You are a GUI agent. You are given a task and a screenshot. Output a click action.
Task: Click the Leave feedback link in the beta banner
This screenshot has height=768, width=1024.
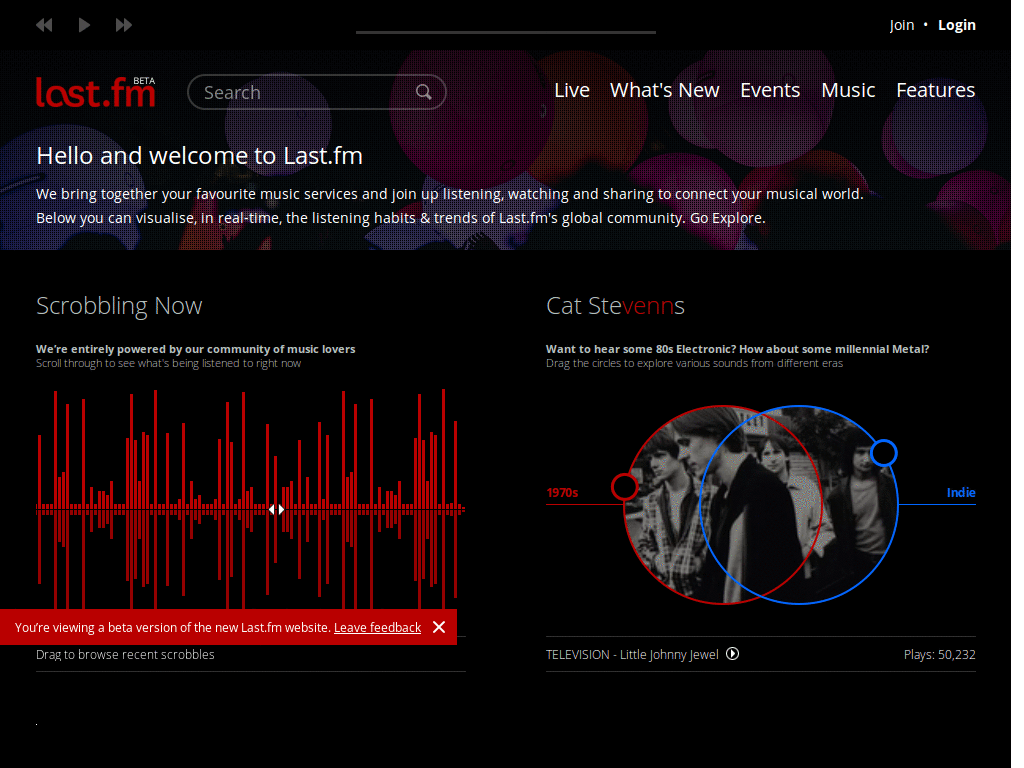tap(377, 627)
